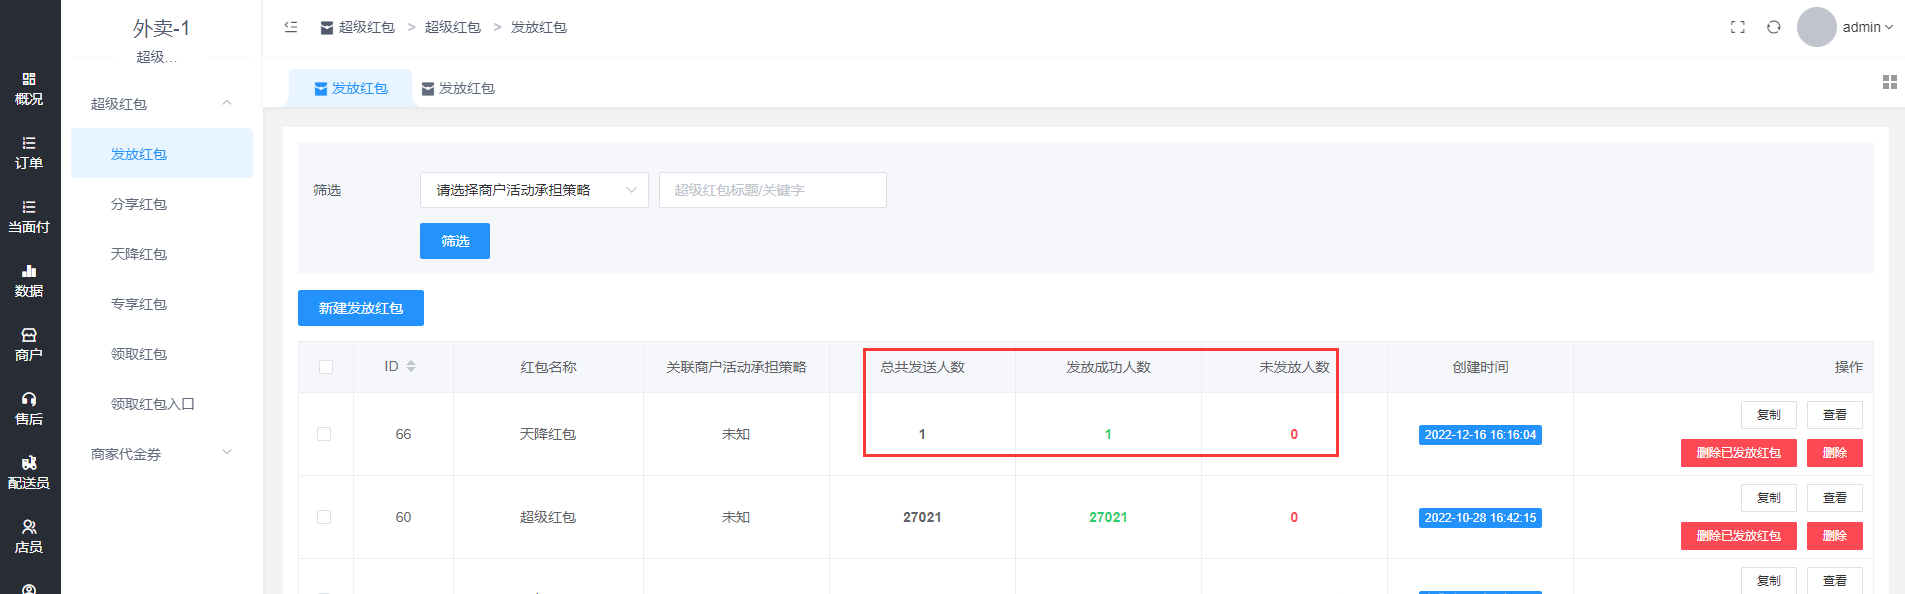Viewport: 1905px width, 594px height.
Task: Open 请选择商户活动承担策略 dropdown
Action: pos(534,190)
